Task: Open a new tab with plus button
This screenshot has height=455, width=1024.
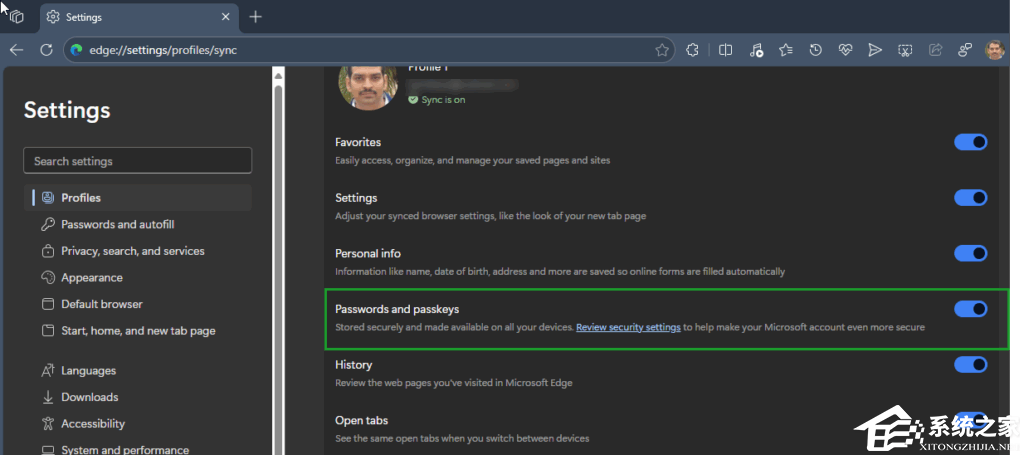Action: 256,17
